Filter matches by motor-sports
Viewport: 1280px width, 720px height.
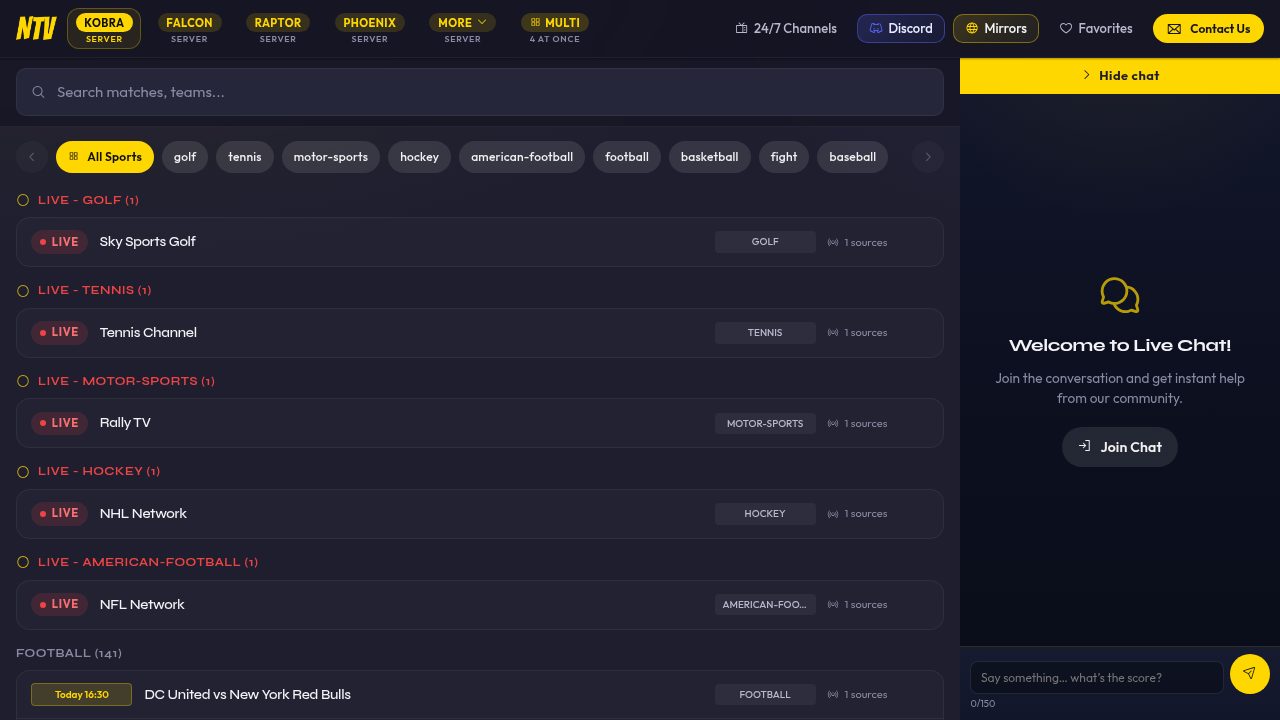pyautogui.click(x=331, y=157)
